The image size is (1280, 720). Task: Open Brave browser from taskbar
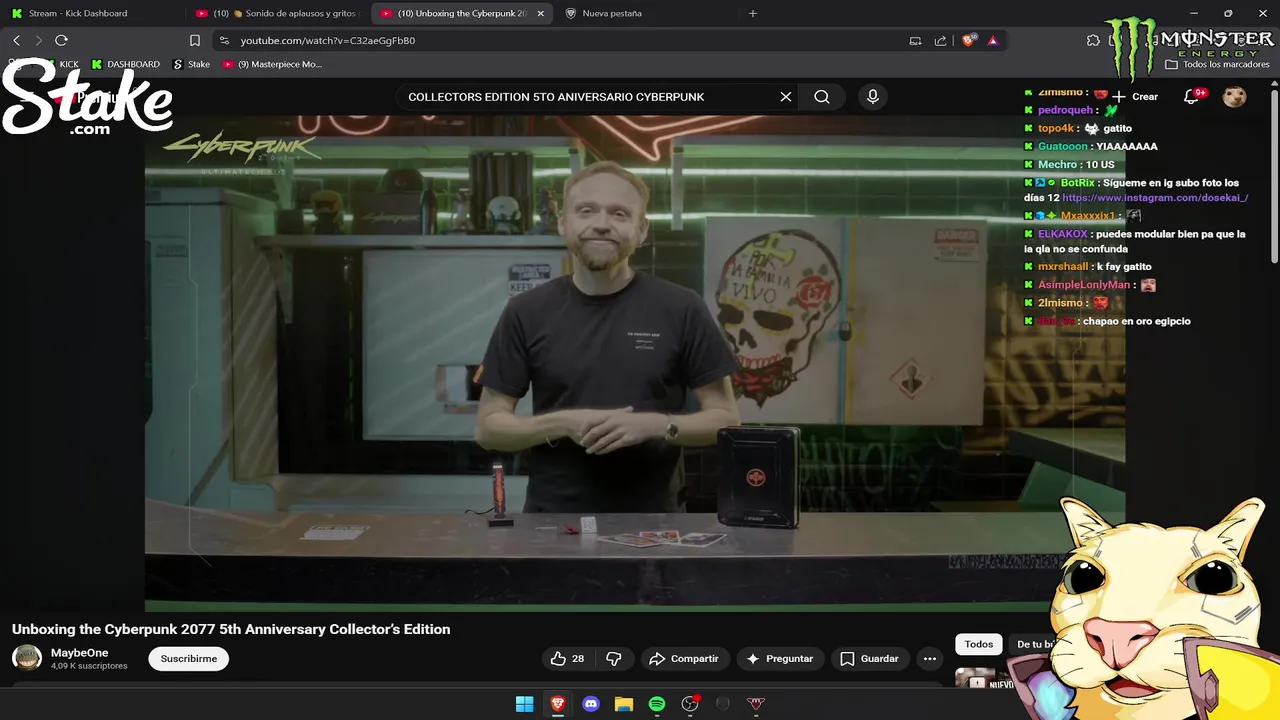tap(558, 704)
